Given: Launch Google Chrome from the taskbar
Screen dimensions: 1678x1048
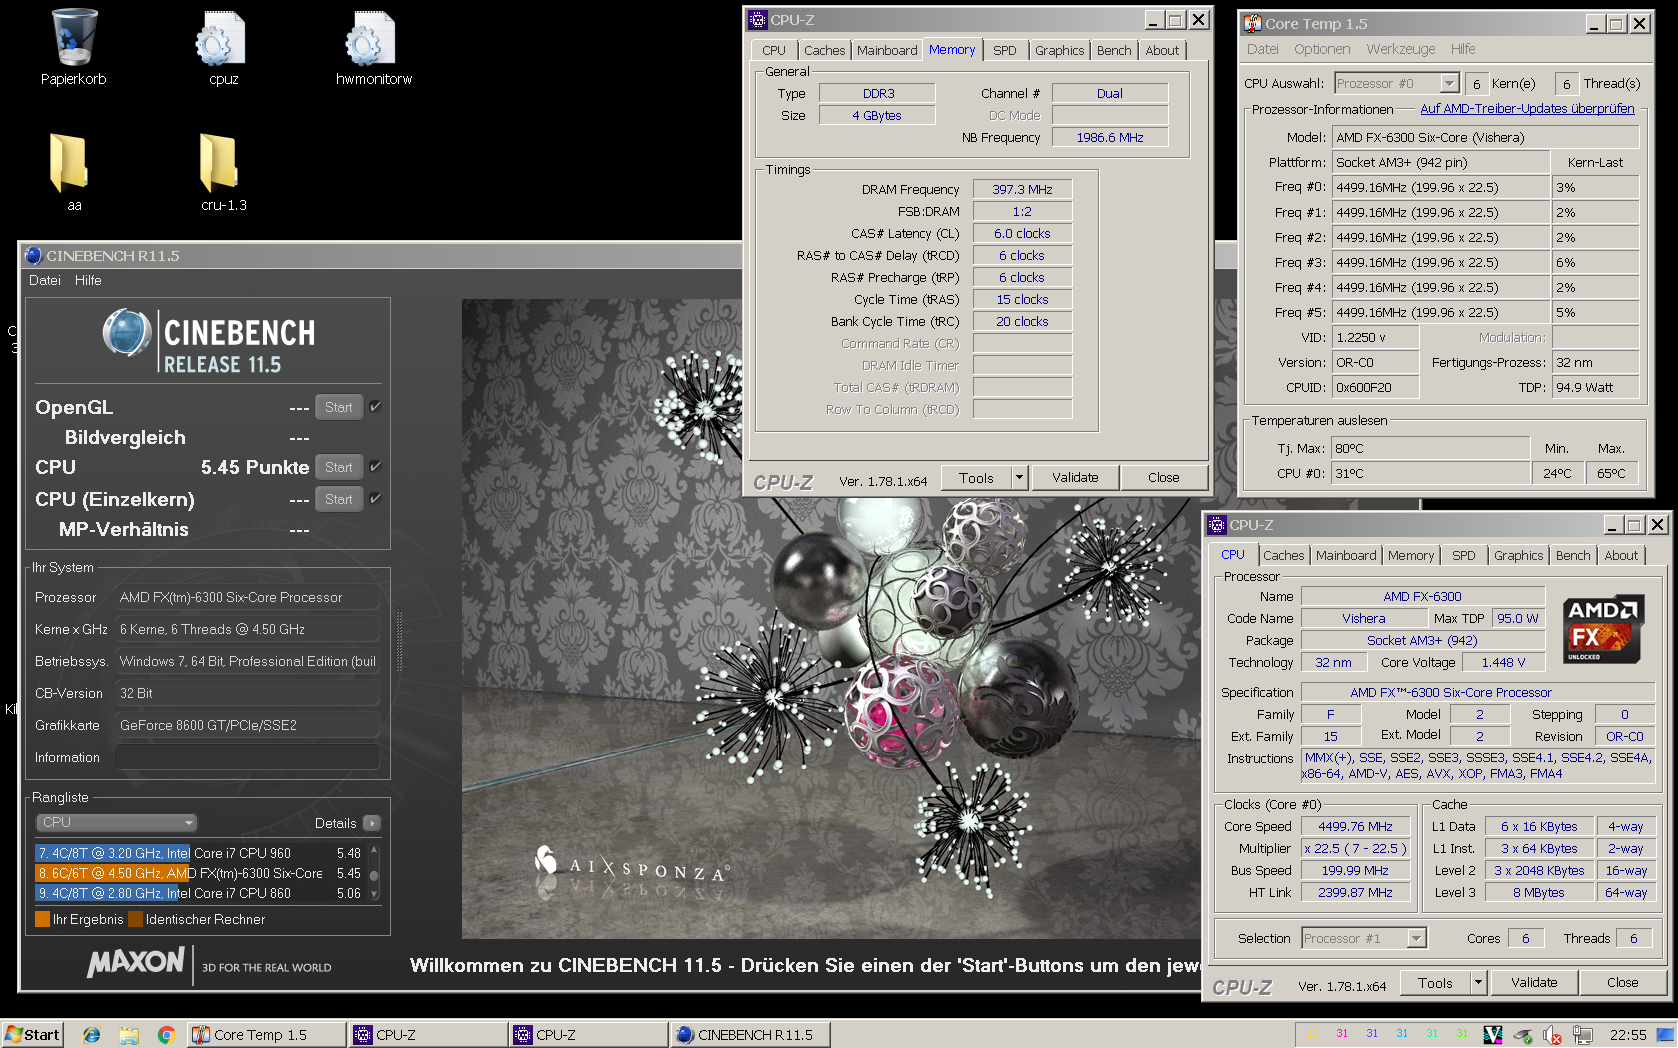Looking at the screenshot, I should click(x=166, y=1035).
